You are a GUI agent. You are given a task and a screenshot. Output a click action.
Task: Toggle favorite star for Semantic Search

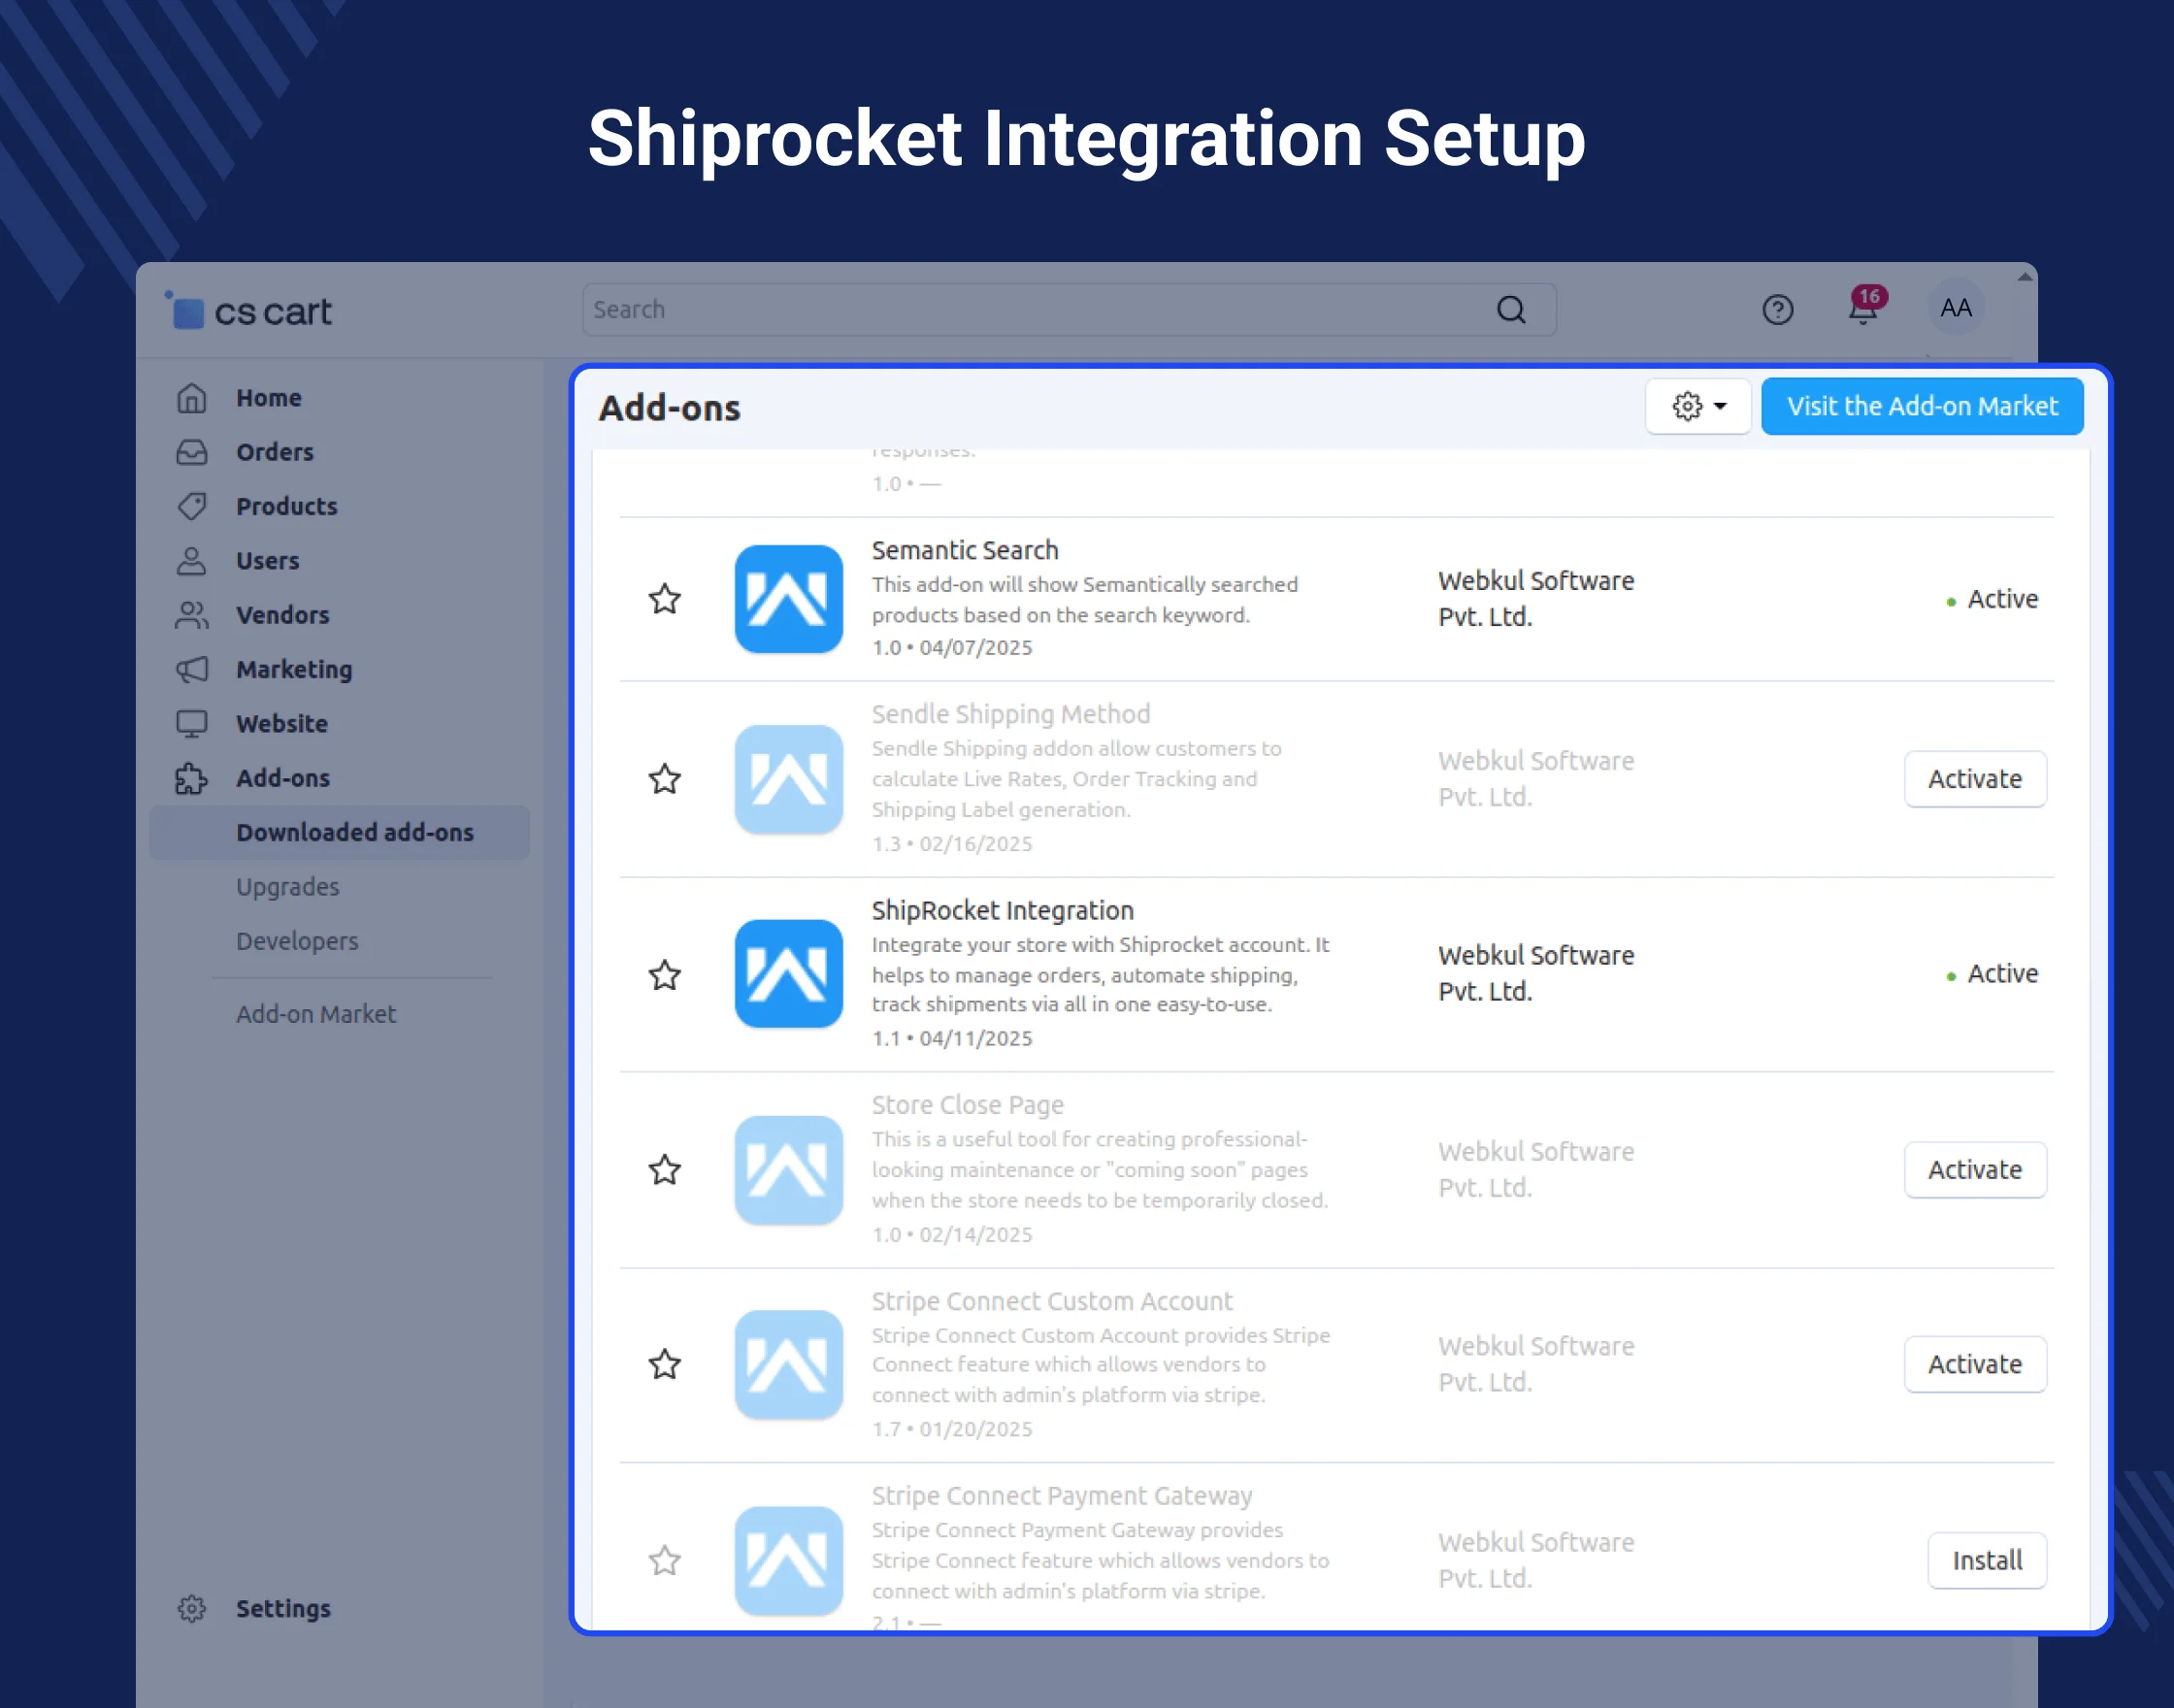tap(665, 599)
